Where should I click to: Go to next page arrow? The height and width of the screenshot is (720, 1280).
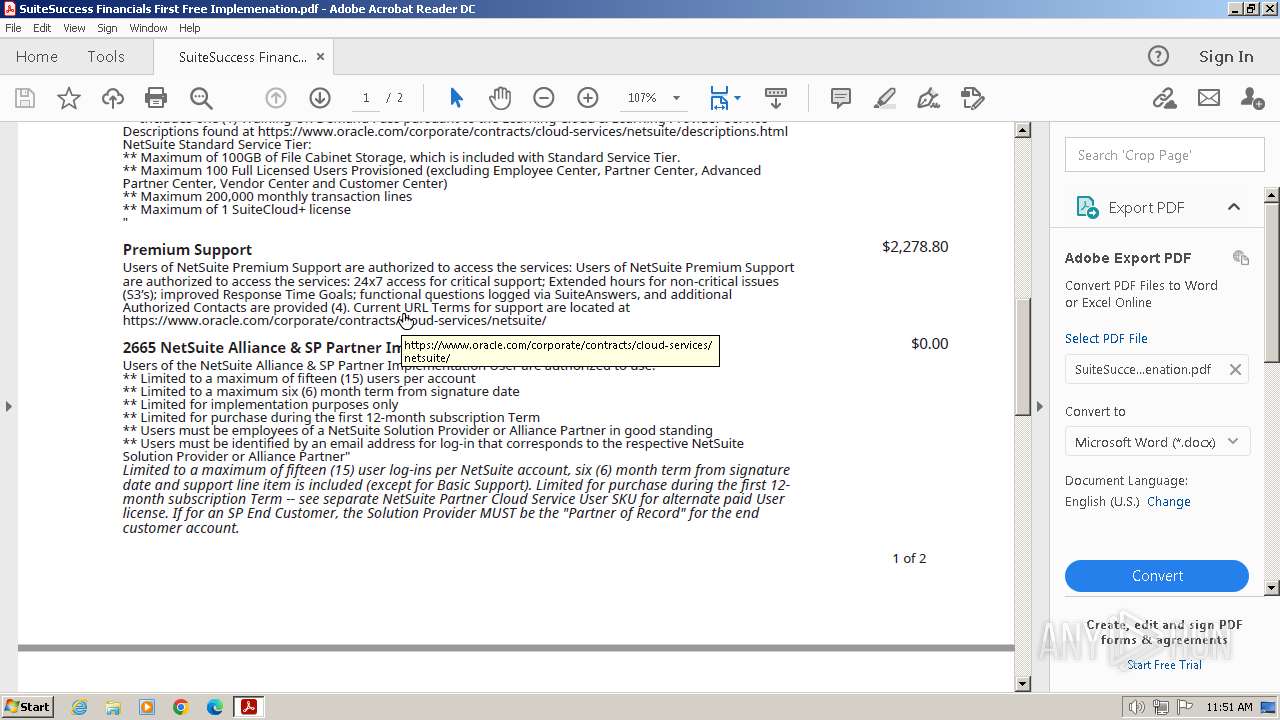[x=320, y=98]
